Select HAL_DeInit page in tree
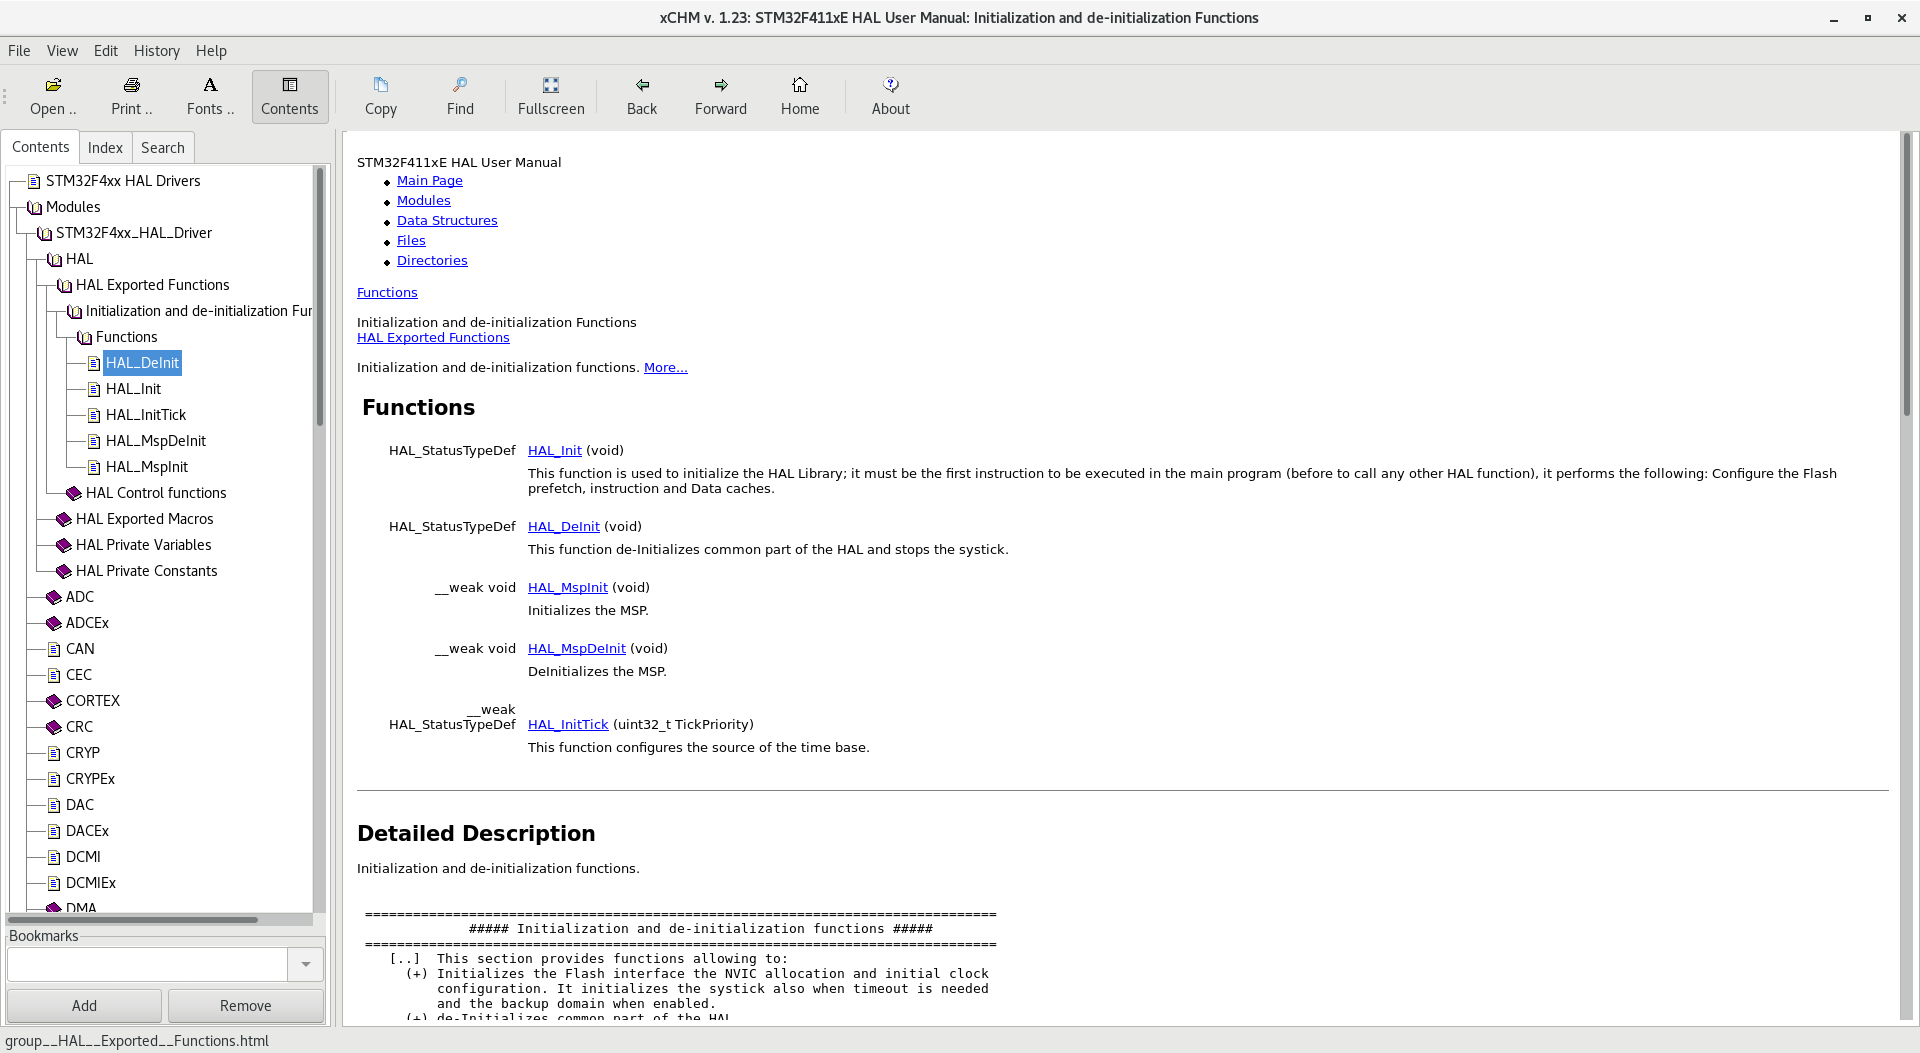1920x1053 pixels. coord(142,363)
